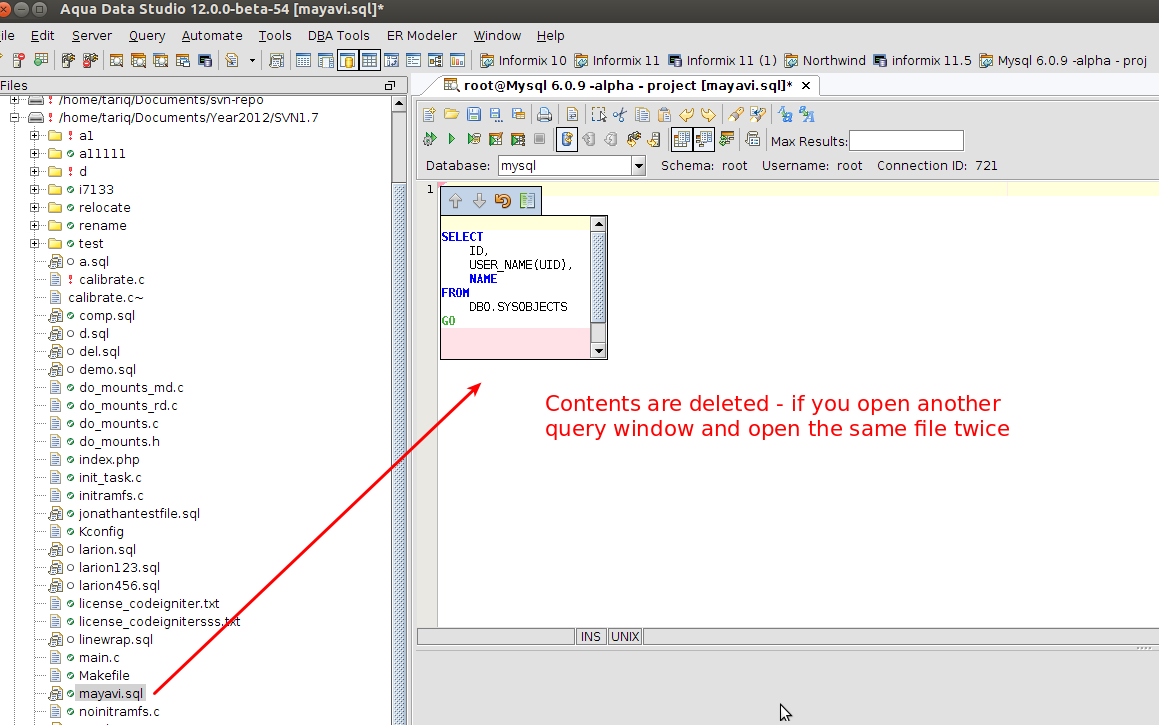Collapse the /home/tariq/Documents/Year2012/SVN1.7 node
The height and width of the screenshot is (725, 1159).
pyautogui.click(x=14, y=118)
